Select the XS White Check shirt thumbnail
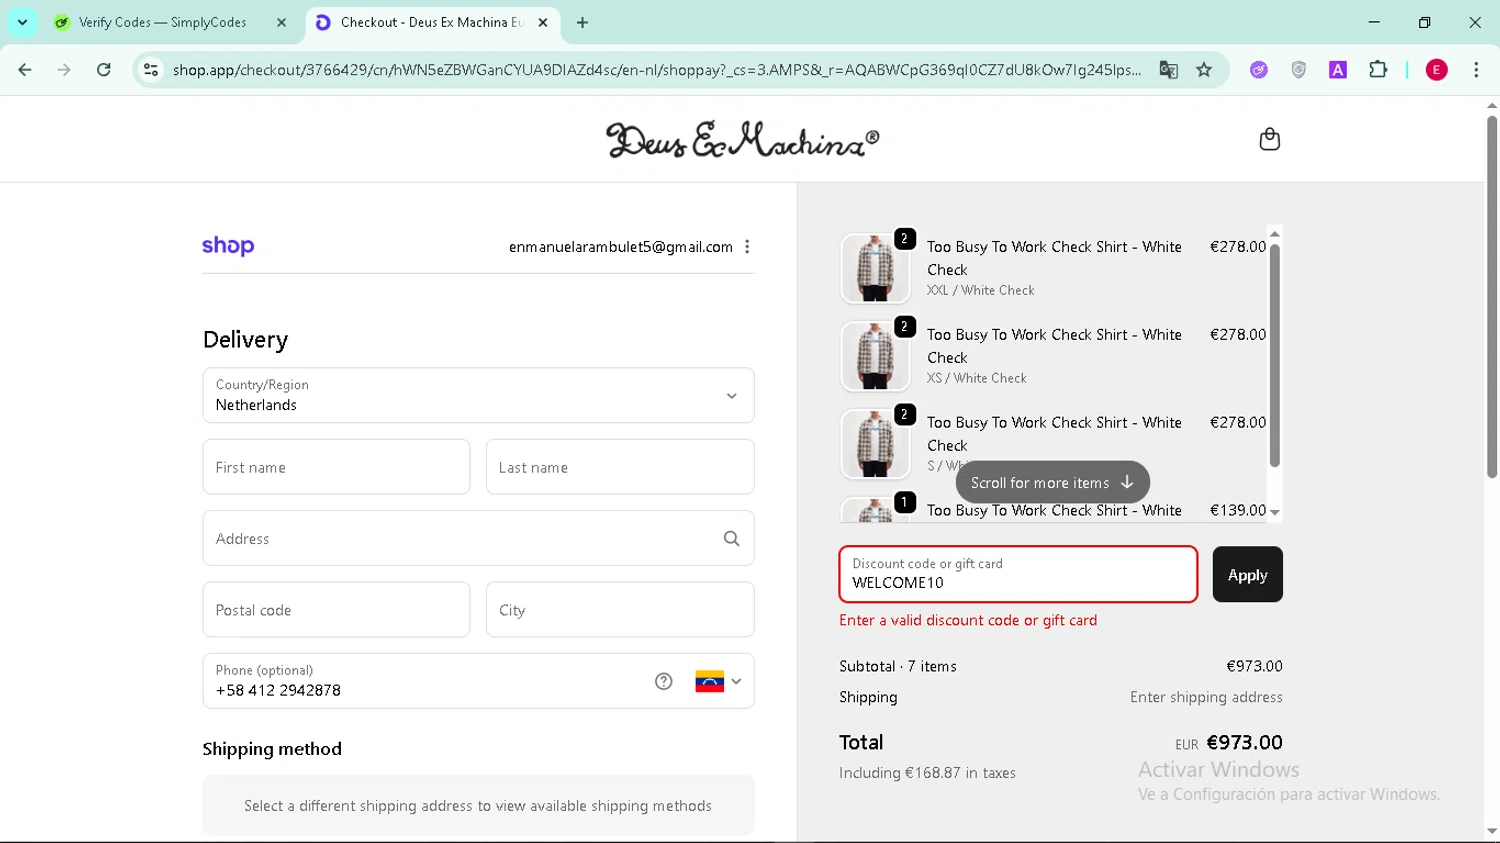This screenshot has width=1500, height=843. 875,356
